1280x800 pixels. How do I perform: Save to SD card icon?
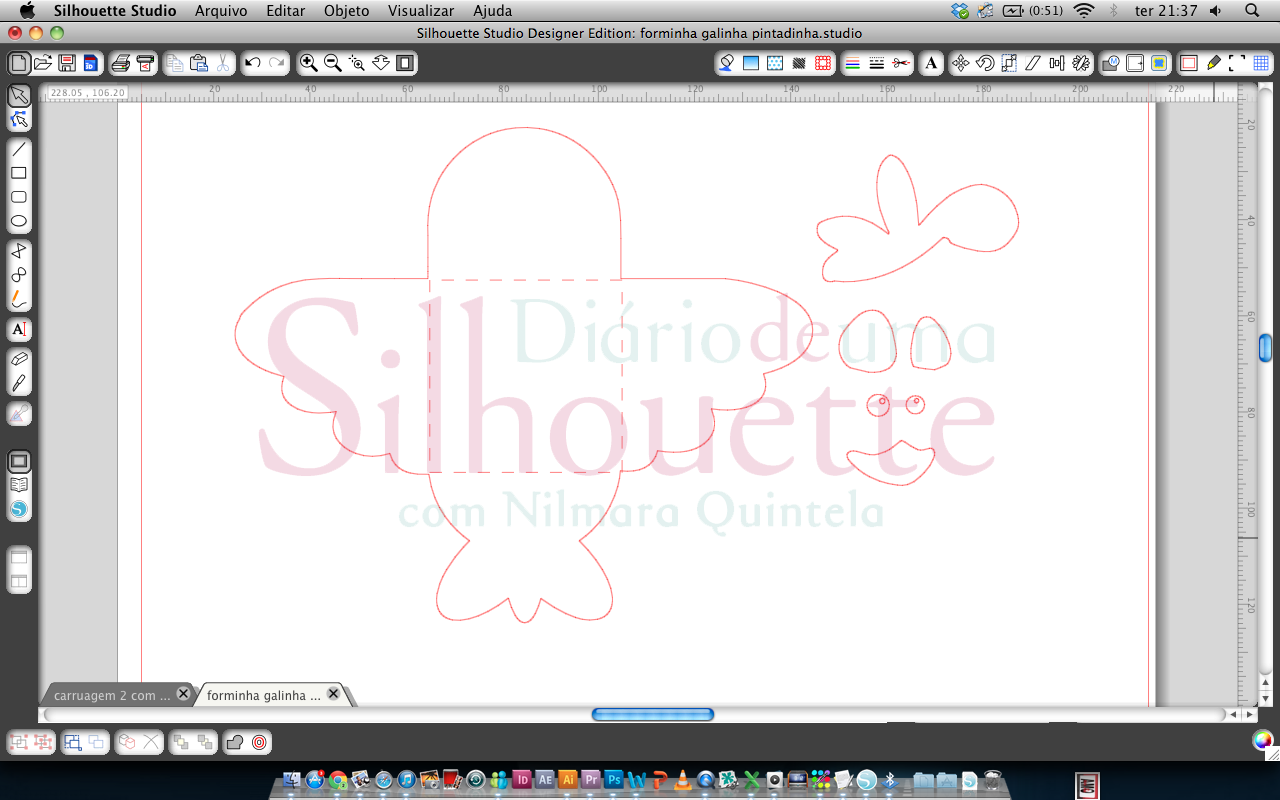click(x=91, y=63)
